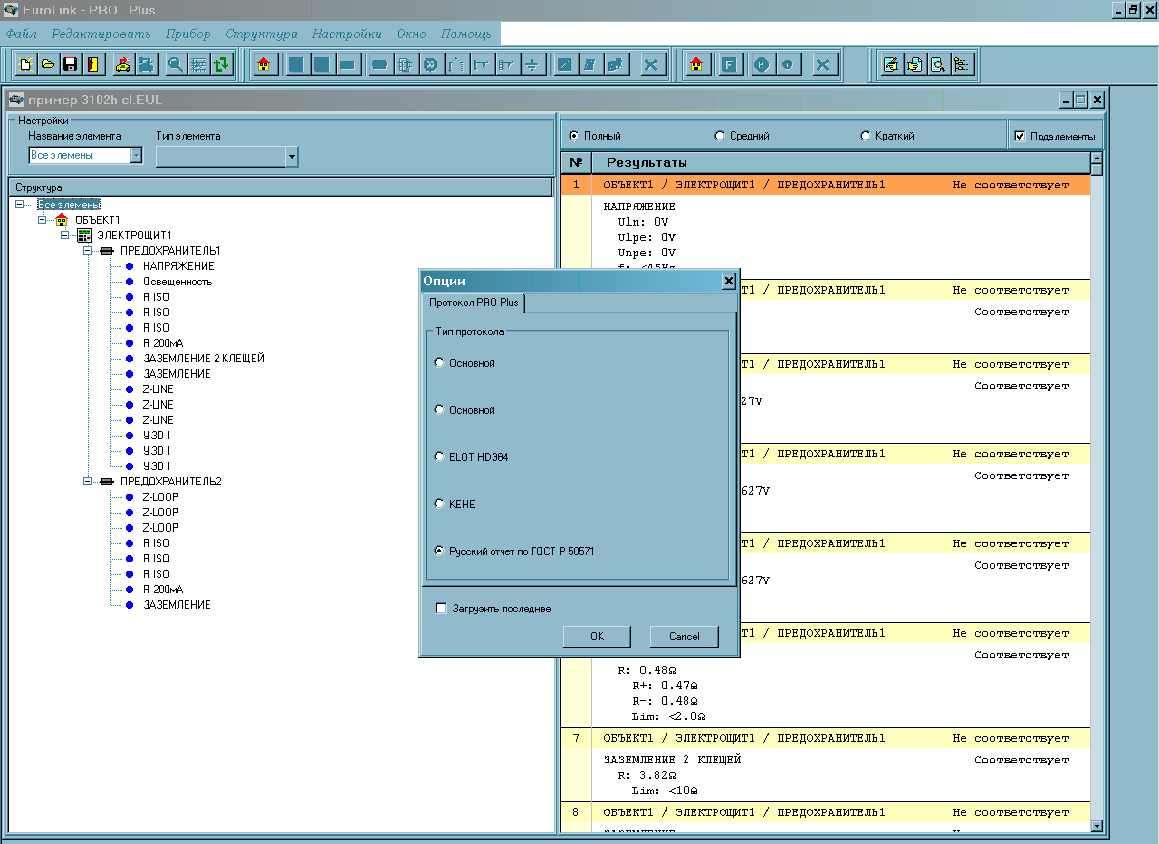Click the New file toolbar icon
Screen dimensions: 1159x844
(25, 65)
